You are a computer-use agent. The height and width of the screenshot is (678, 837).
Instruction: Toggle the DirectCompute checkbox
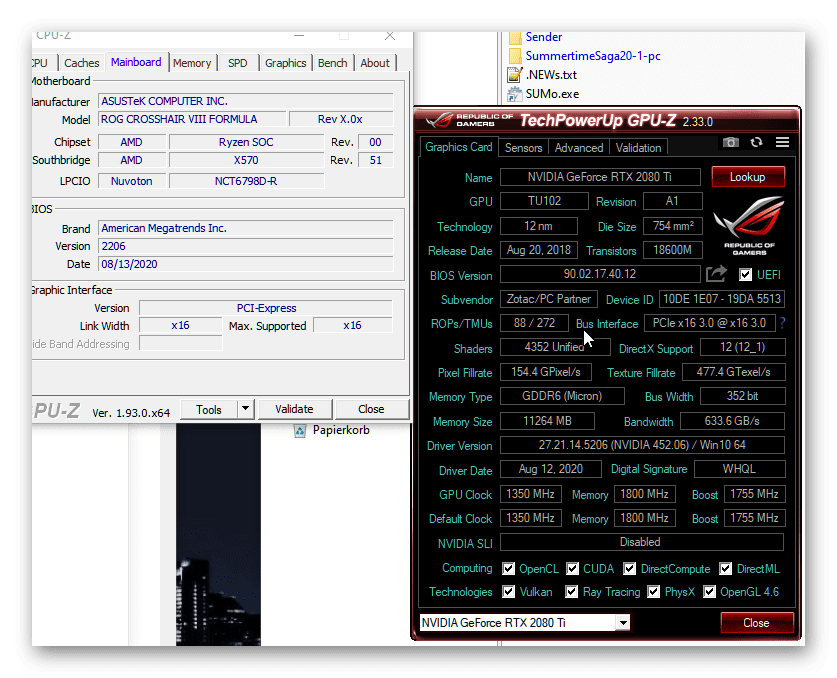click(x=629, y=569)
